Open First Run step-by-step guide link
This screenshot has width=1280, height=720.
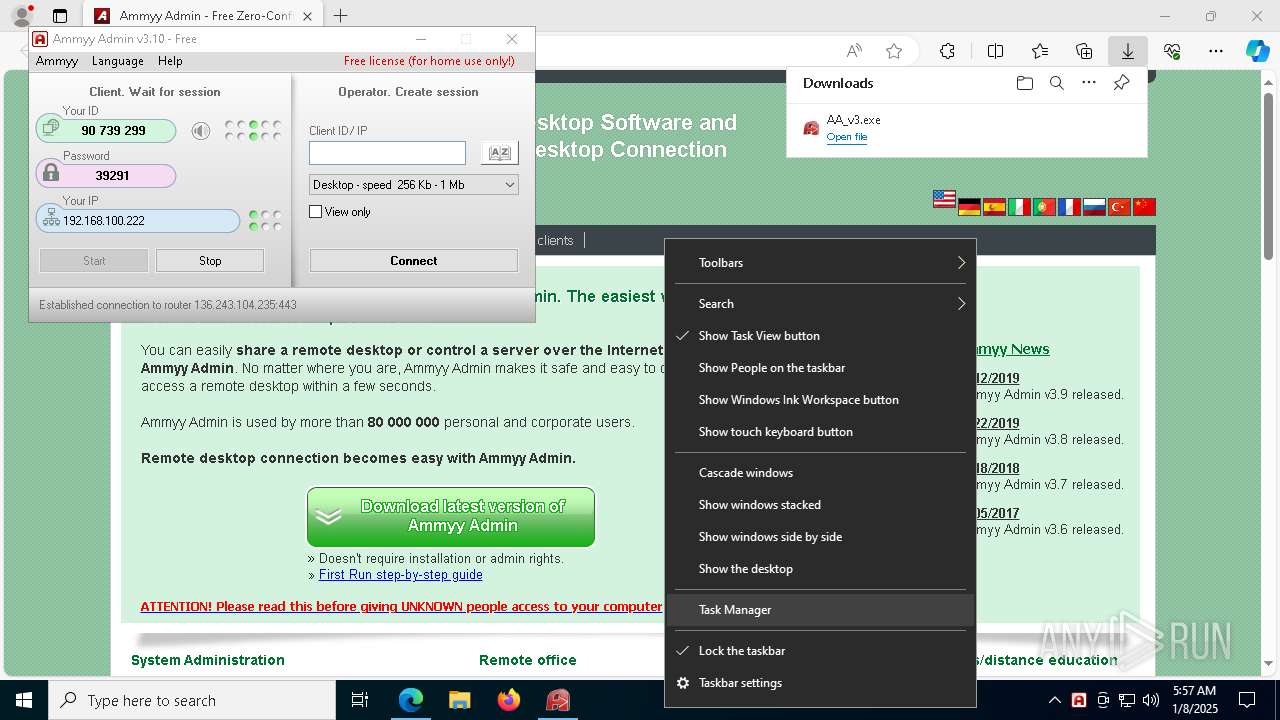400,575
